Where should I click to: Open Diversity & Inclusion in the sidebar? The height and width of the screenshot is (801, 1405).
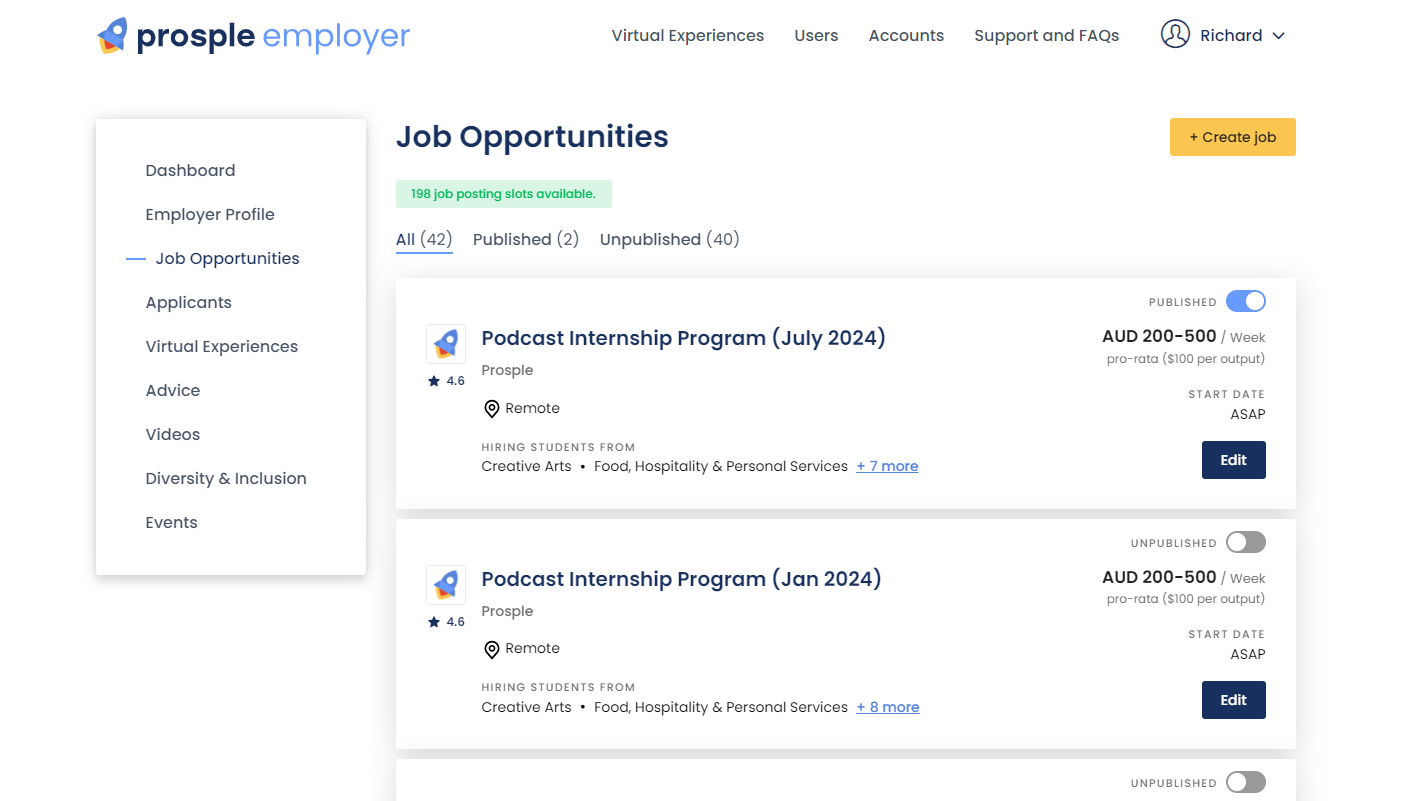tap(226, 478)
